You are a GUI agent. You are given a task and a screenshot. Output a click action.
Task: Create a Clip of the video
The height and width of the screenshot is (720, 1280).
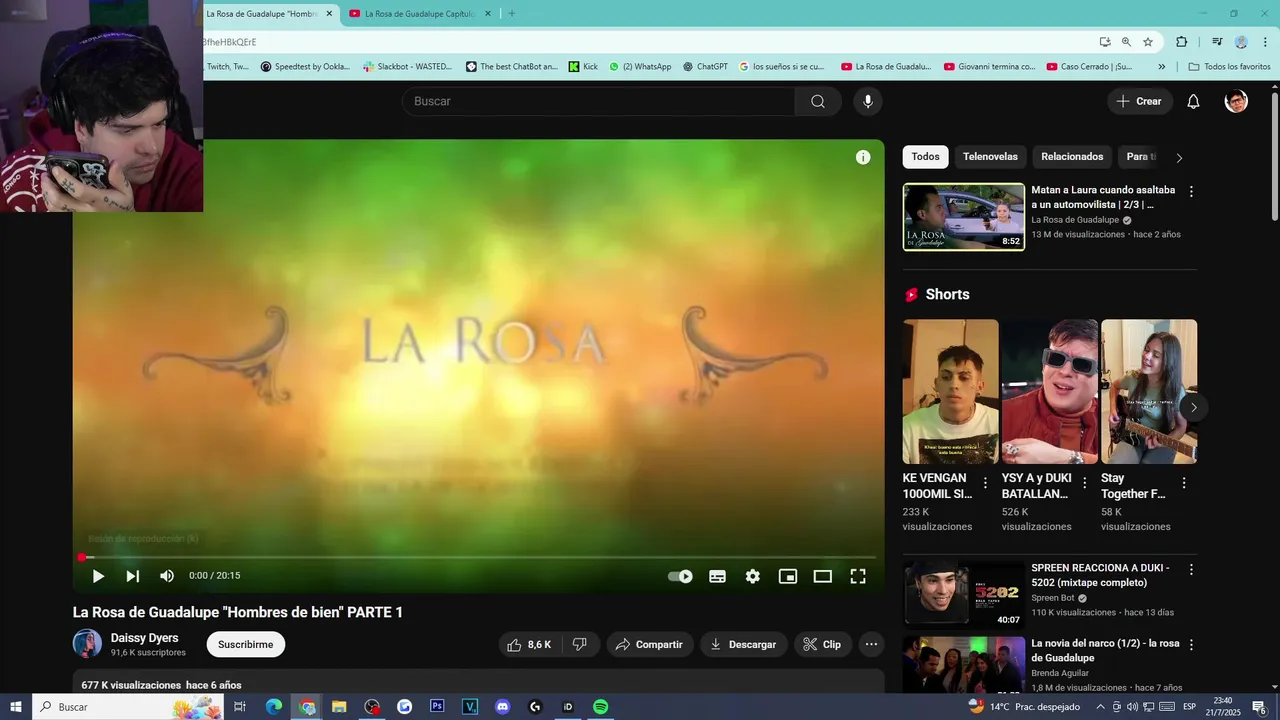point(822,645)
